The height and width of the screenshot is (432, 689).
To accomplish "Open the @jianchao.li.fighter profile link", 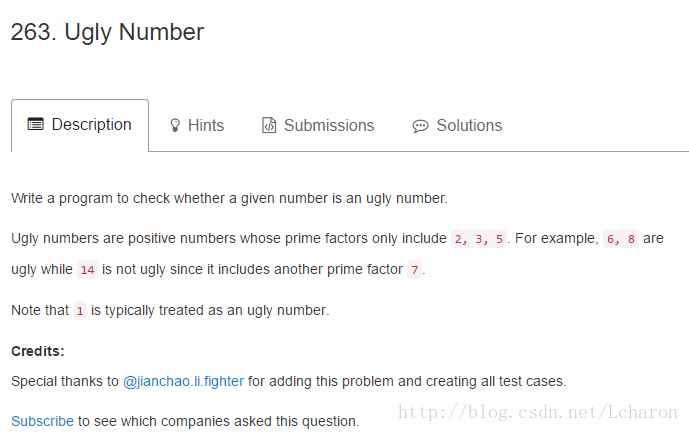I will pos(183,381).
